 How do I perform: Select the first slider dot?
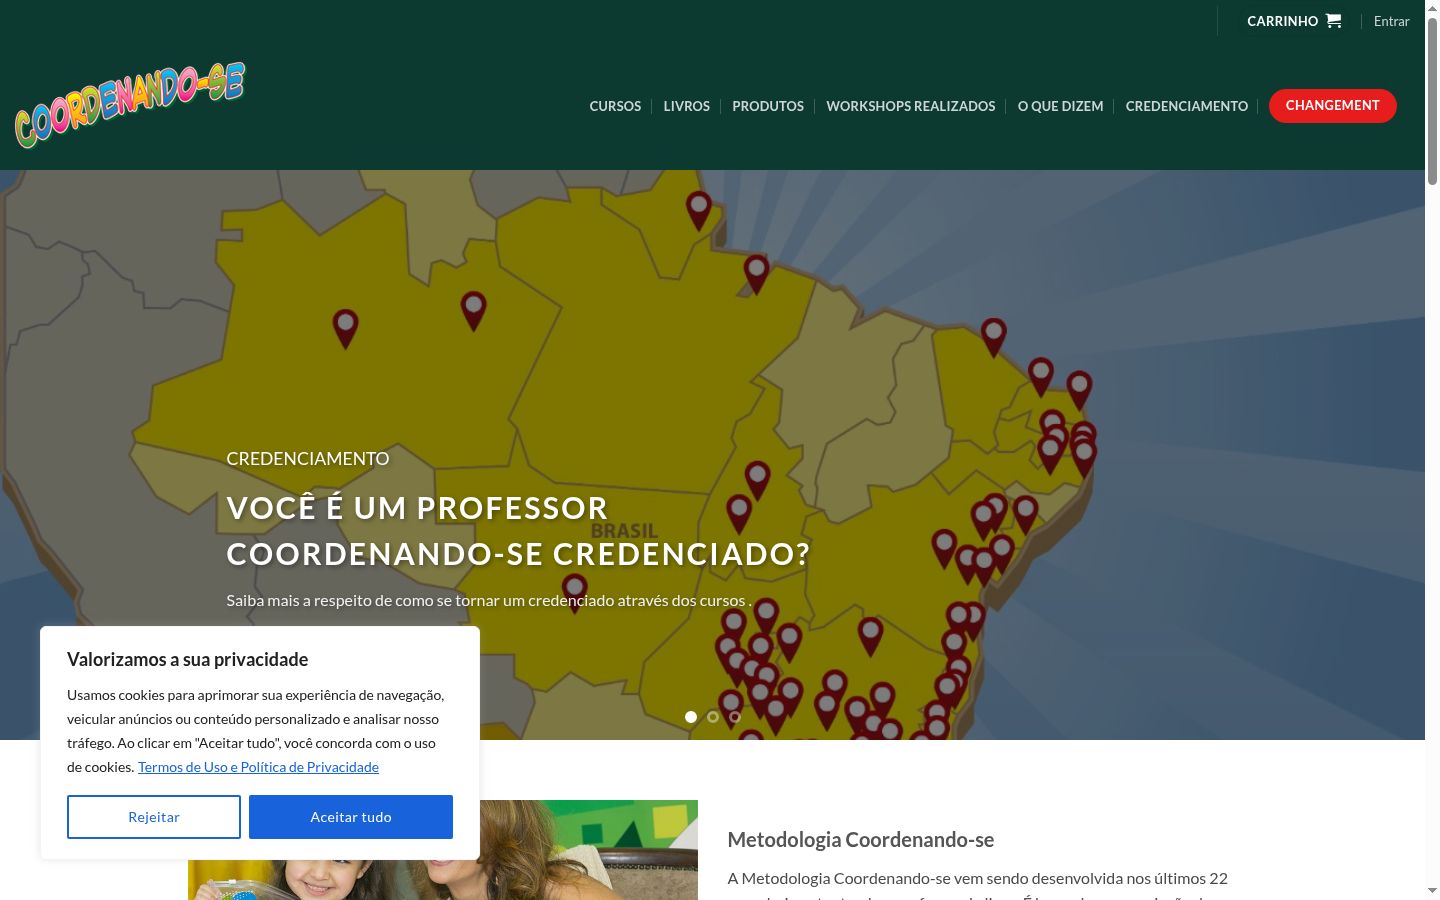point(691,717)
